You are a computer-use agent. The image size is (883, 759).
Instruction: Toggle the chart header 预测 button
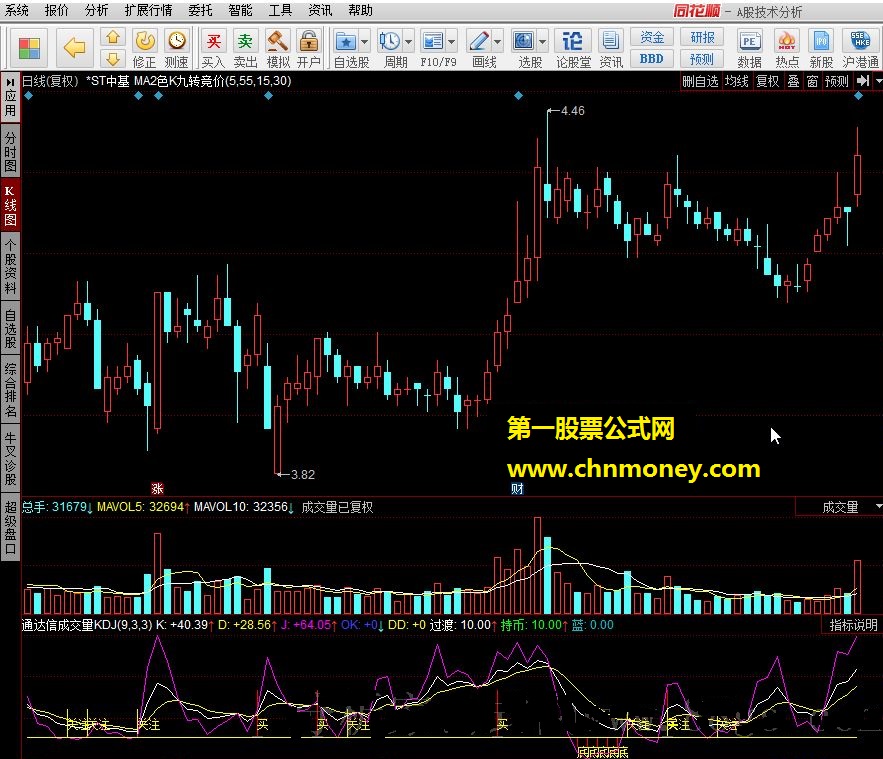[836, 81]
